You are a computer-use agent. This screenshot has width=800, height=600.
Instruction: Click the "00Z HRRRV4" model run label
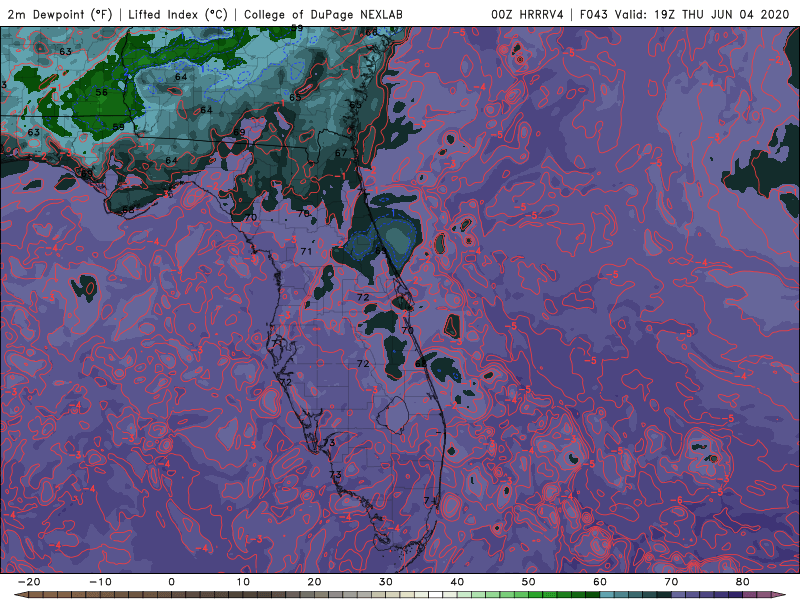click(527, 14)
